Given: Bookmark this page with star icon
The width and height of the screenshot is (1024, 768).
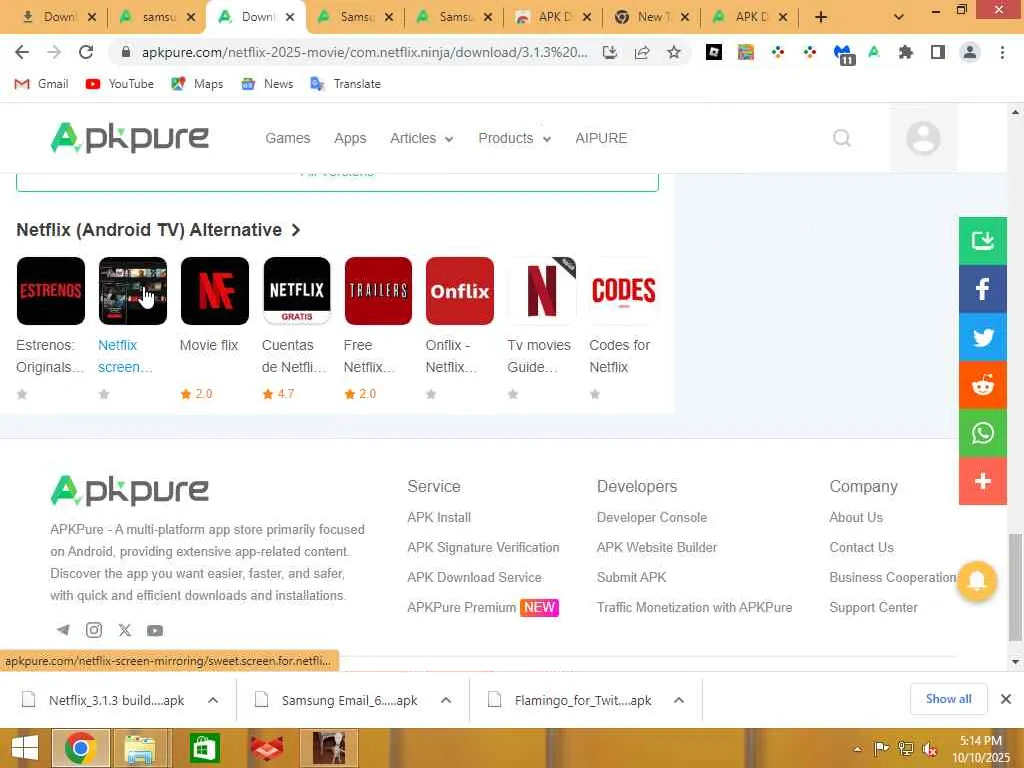Looking at the screenshot, I should click(674, 52).
